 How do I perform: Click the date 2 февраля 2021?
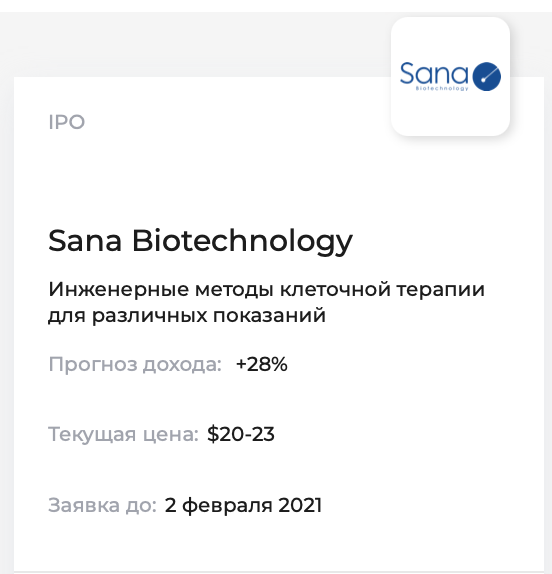tap(243, 505)
